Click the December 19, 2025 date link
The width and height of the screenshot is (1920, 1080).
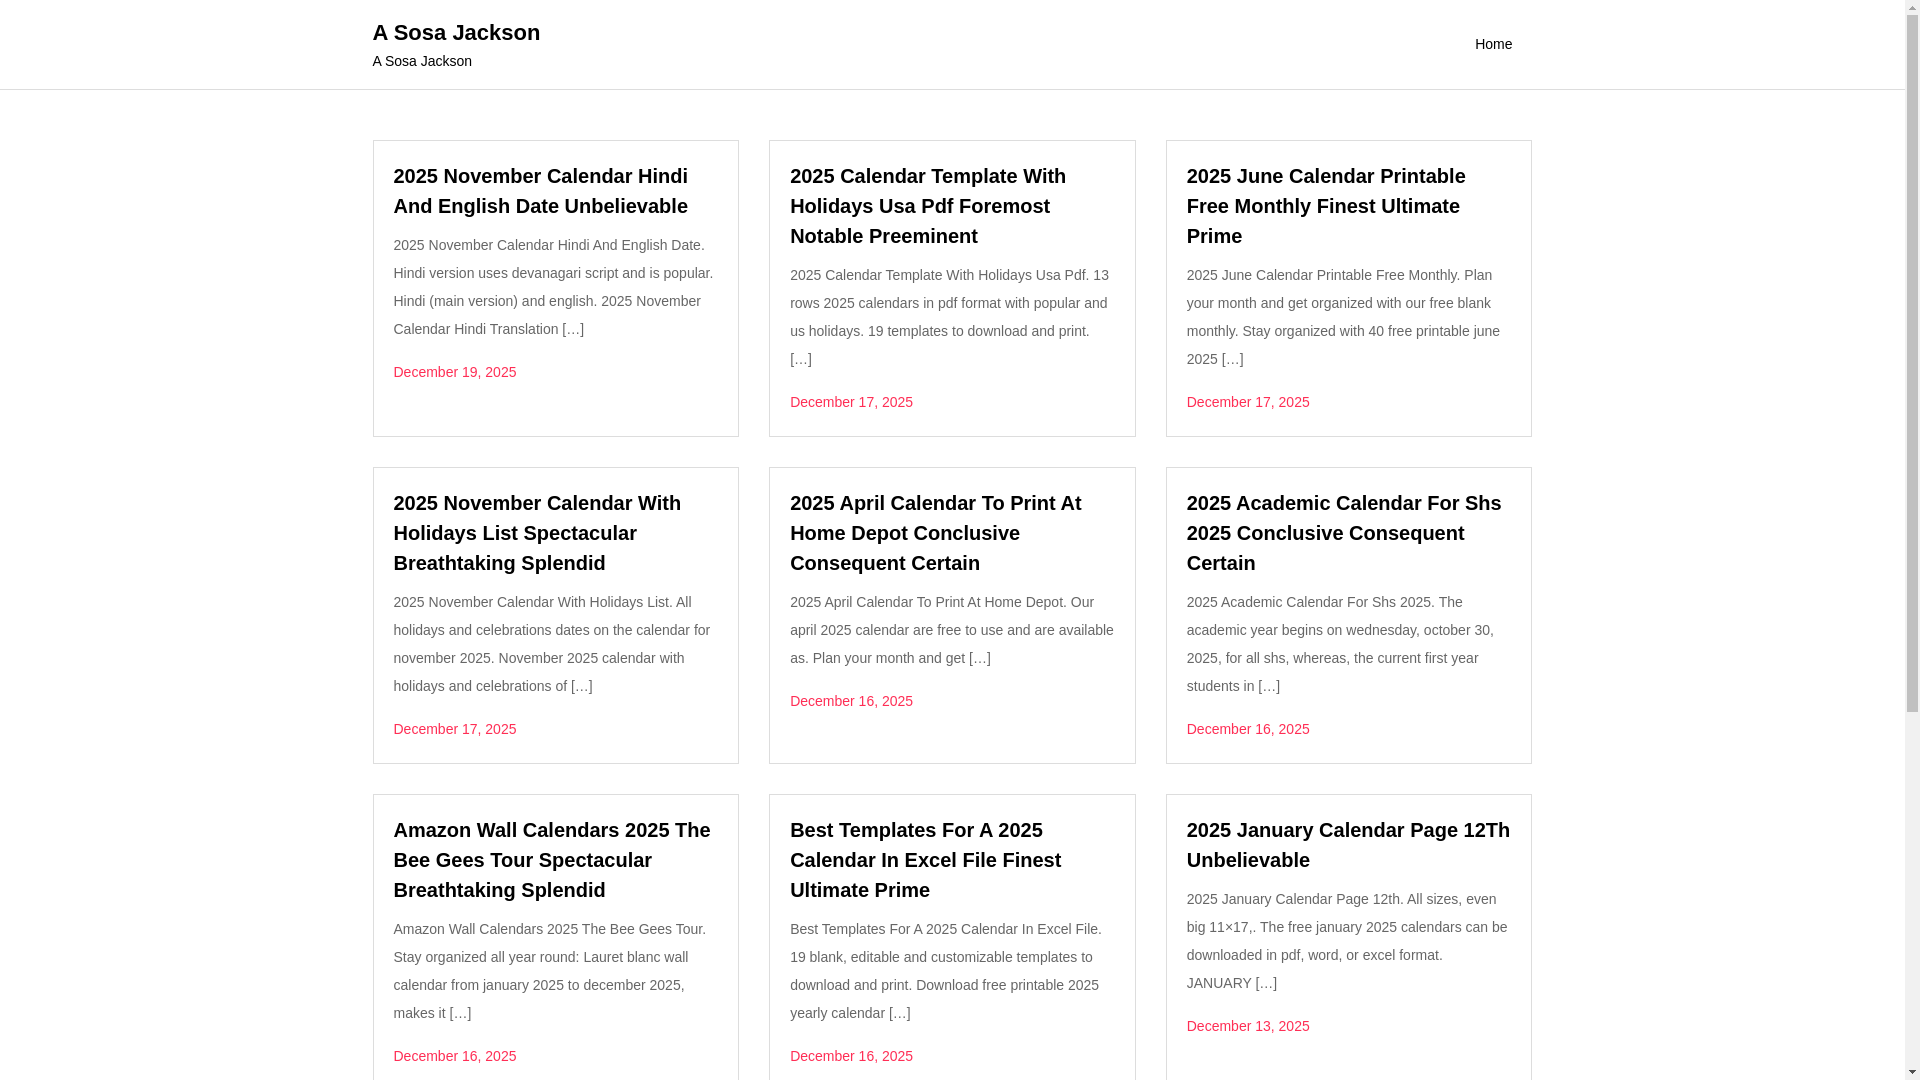(x=454, y=372)
